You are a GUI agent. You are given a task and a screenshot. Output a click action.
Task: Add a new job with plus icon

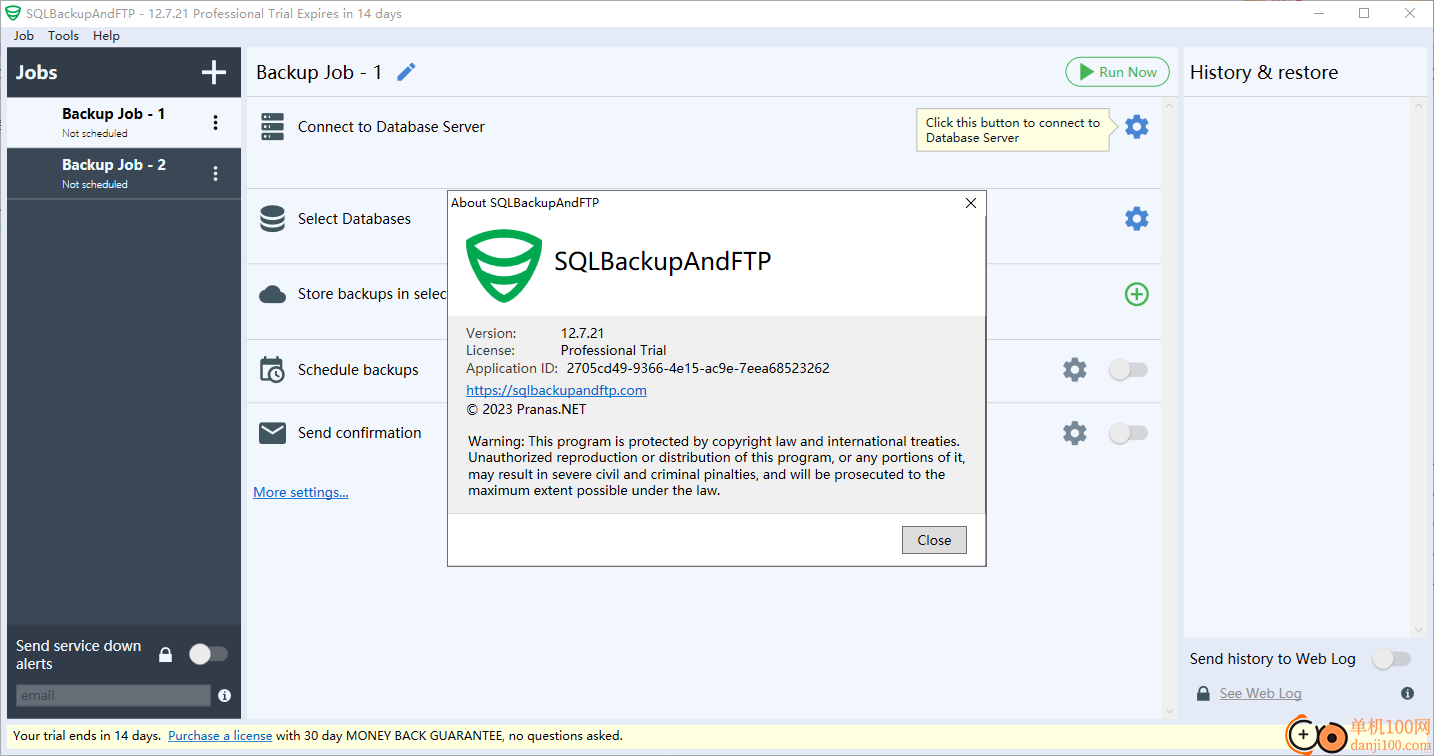pos(214,72)
